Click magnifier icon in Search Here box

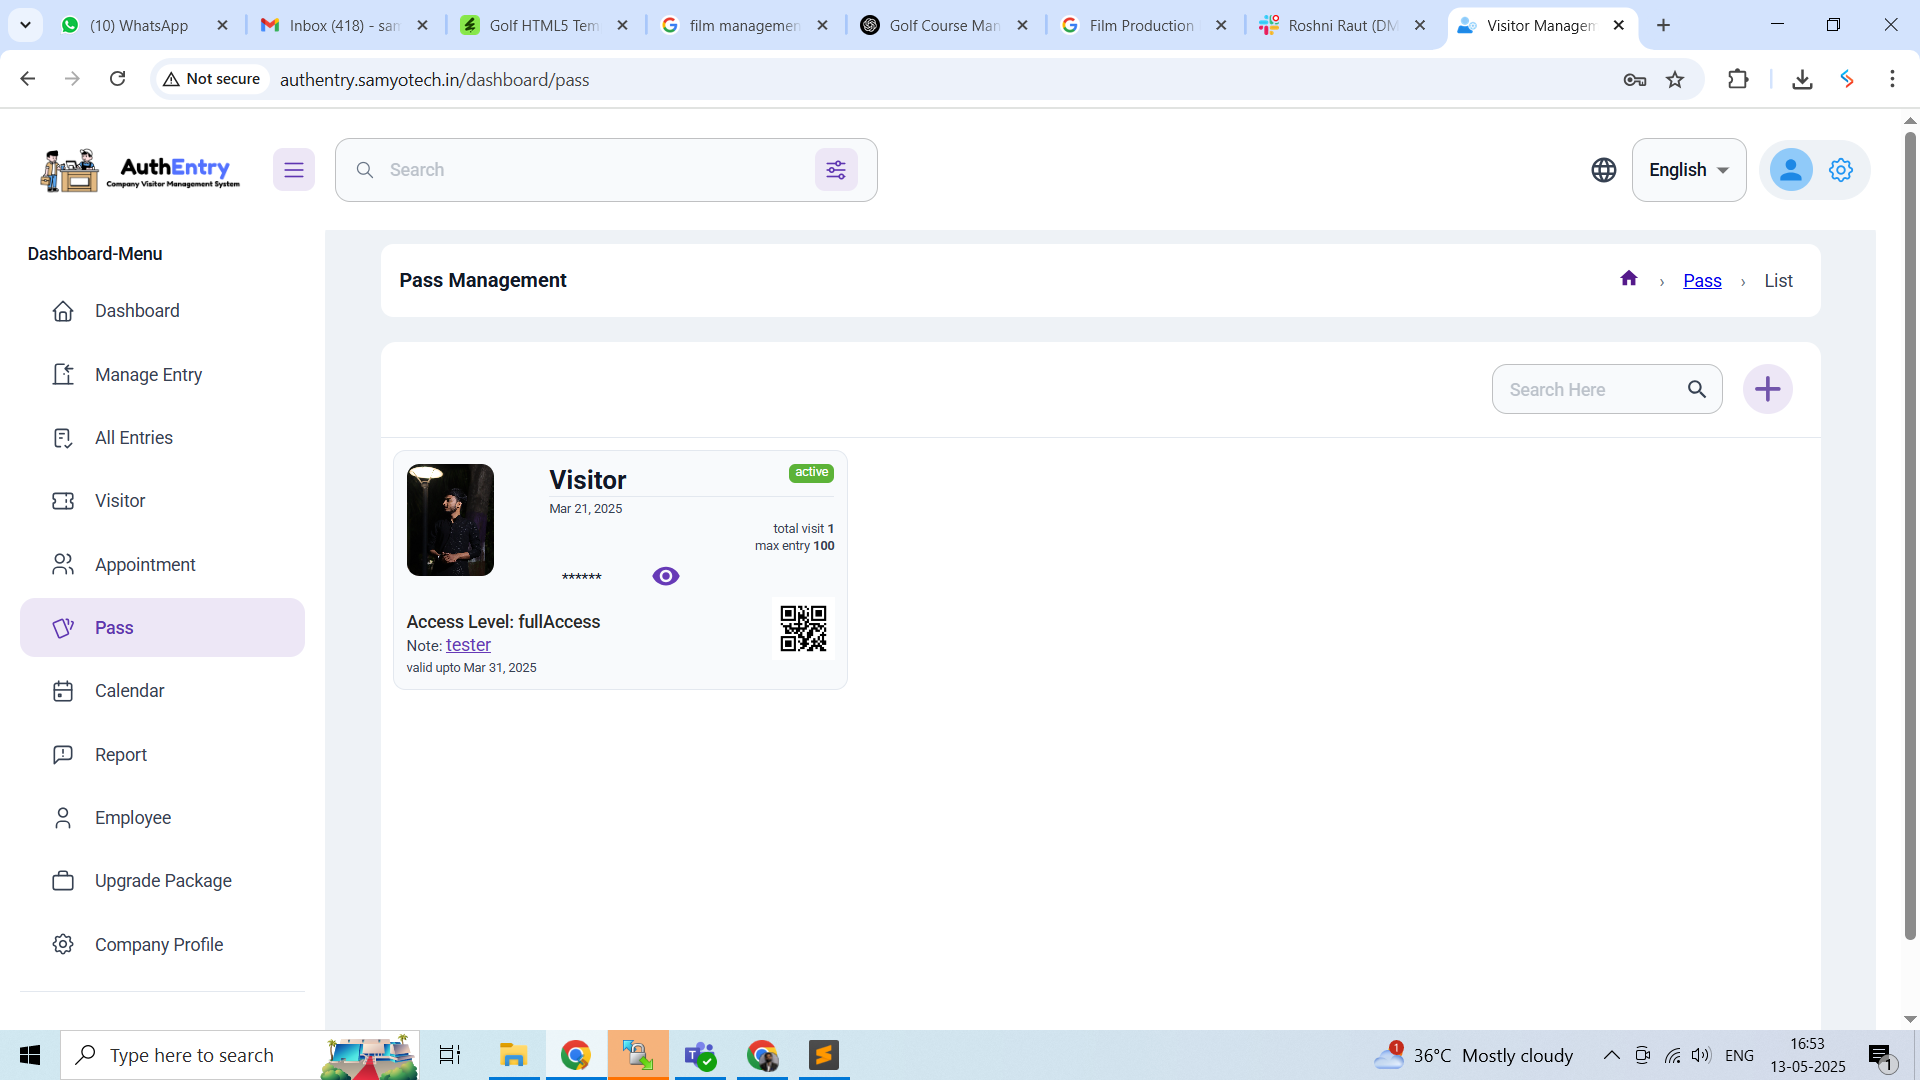click(1697, 390)
